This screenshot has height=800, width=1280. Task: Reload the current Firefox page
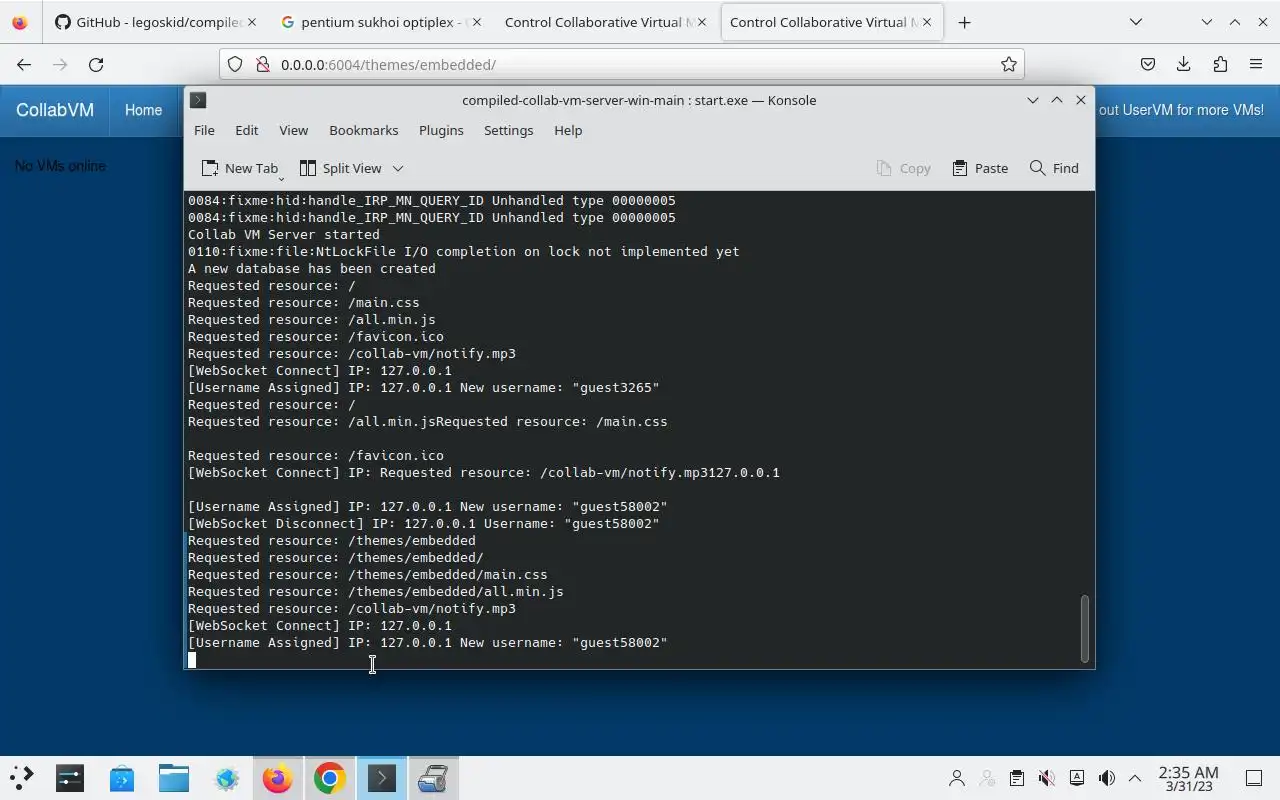[x=96, y=64]
